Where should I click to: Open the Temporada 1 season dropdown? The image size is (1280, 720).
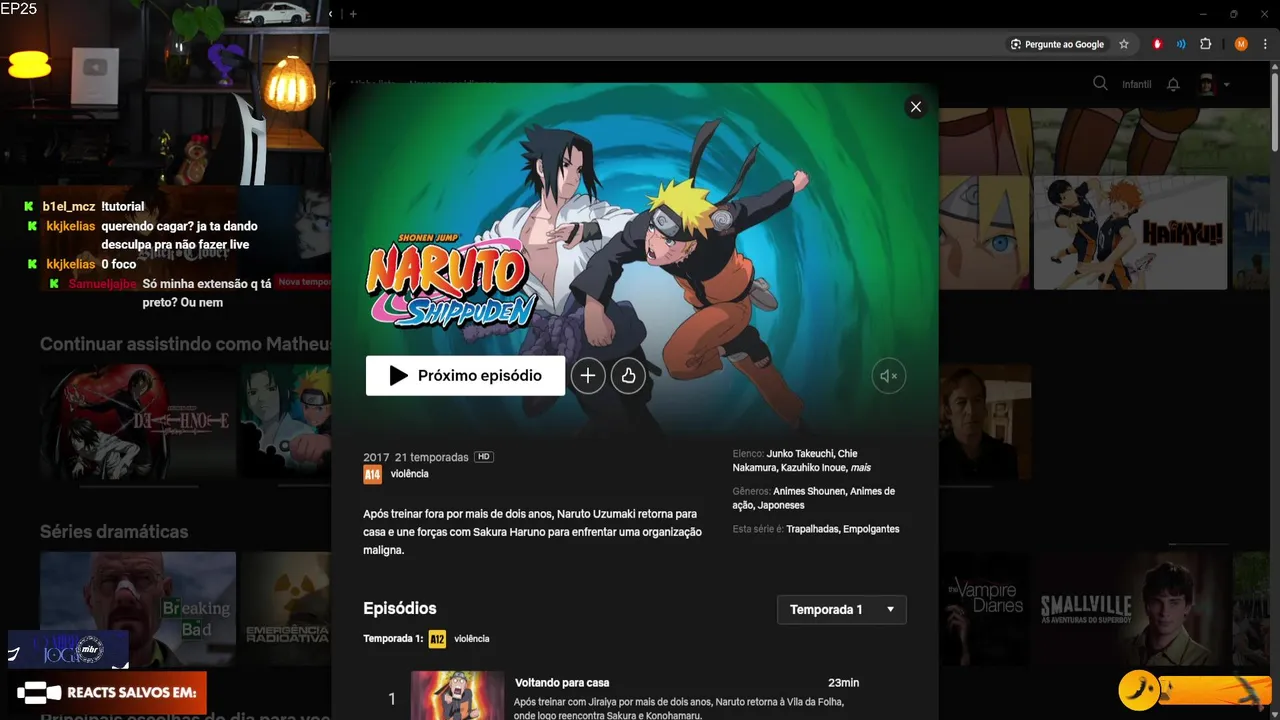point(842,609)
